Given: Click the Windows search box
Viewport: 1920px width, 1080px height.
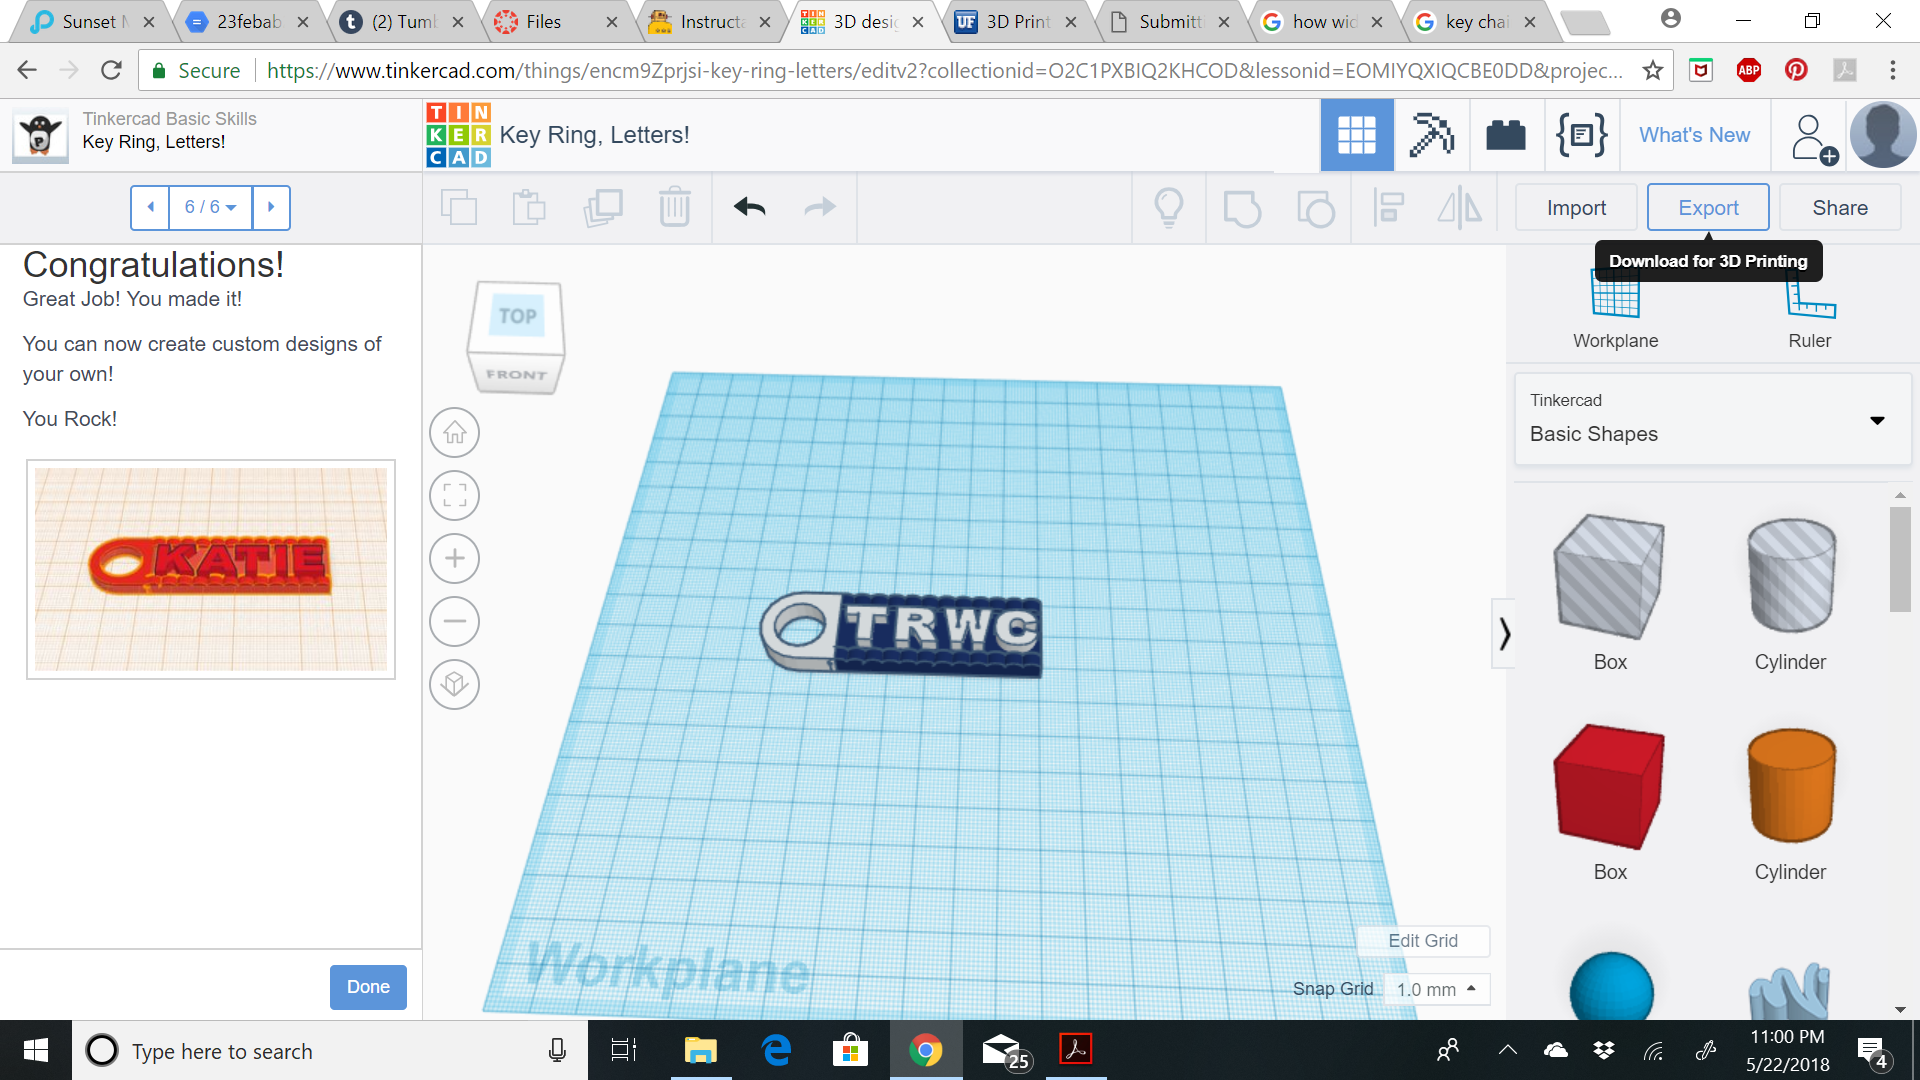Looking at the screenshot, I should point(330,1051).
